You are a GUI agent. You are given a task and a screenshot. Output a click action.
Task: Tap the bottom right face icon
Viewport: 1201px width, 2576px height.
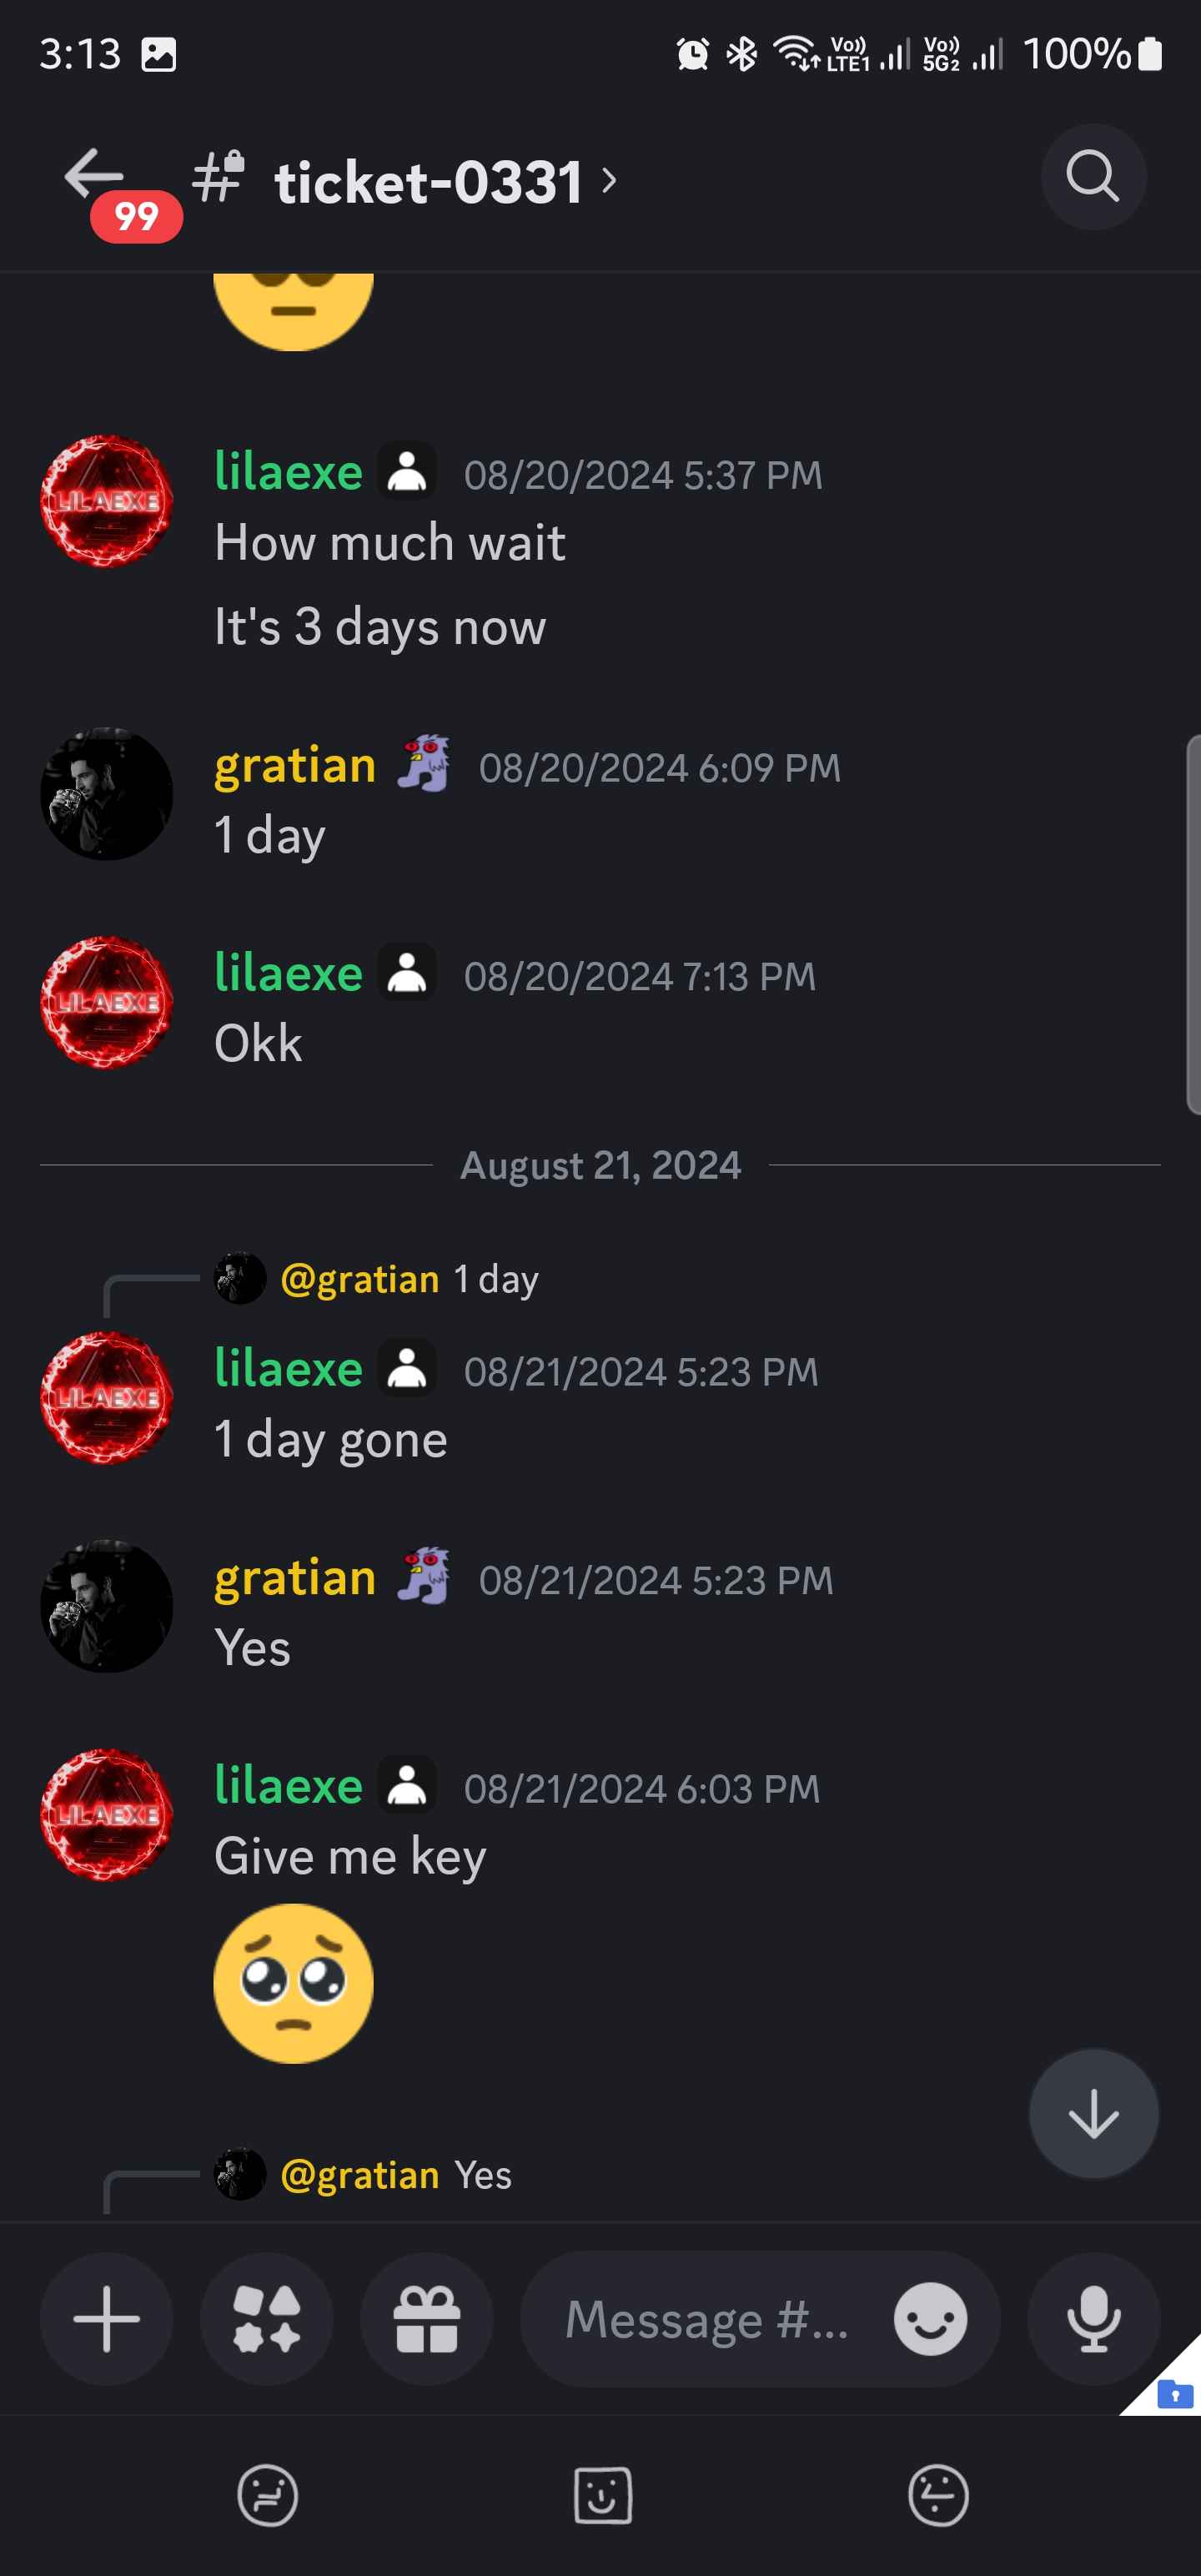pyautogui.click(x=937, y=2495)
